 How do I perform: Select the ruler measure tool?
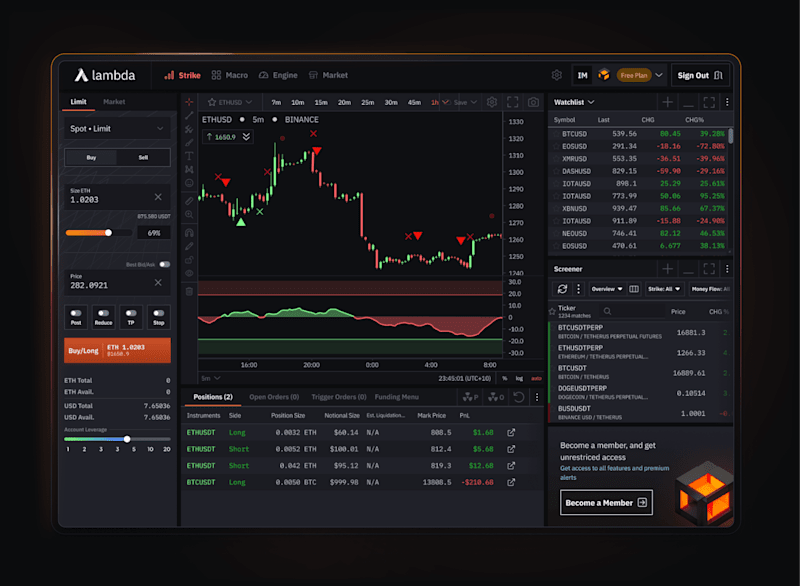click(189, 201)
